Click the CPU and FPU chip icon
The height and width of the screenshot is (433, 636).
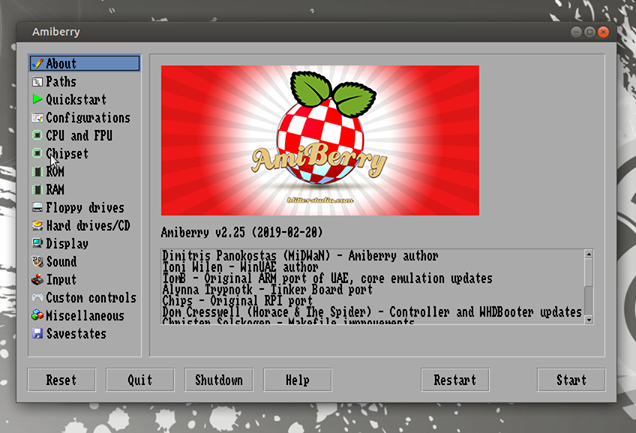[x=37, y=135]
